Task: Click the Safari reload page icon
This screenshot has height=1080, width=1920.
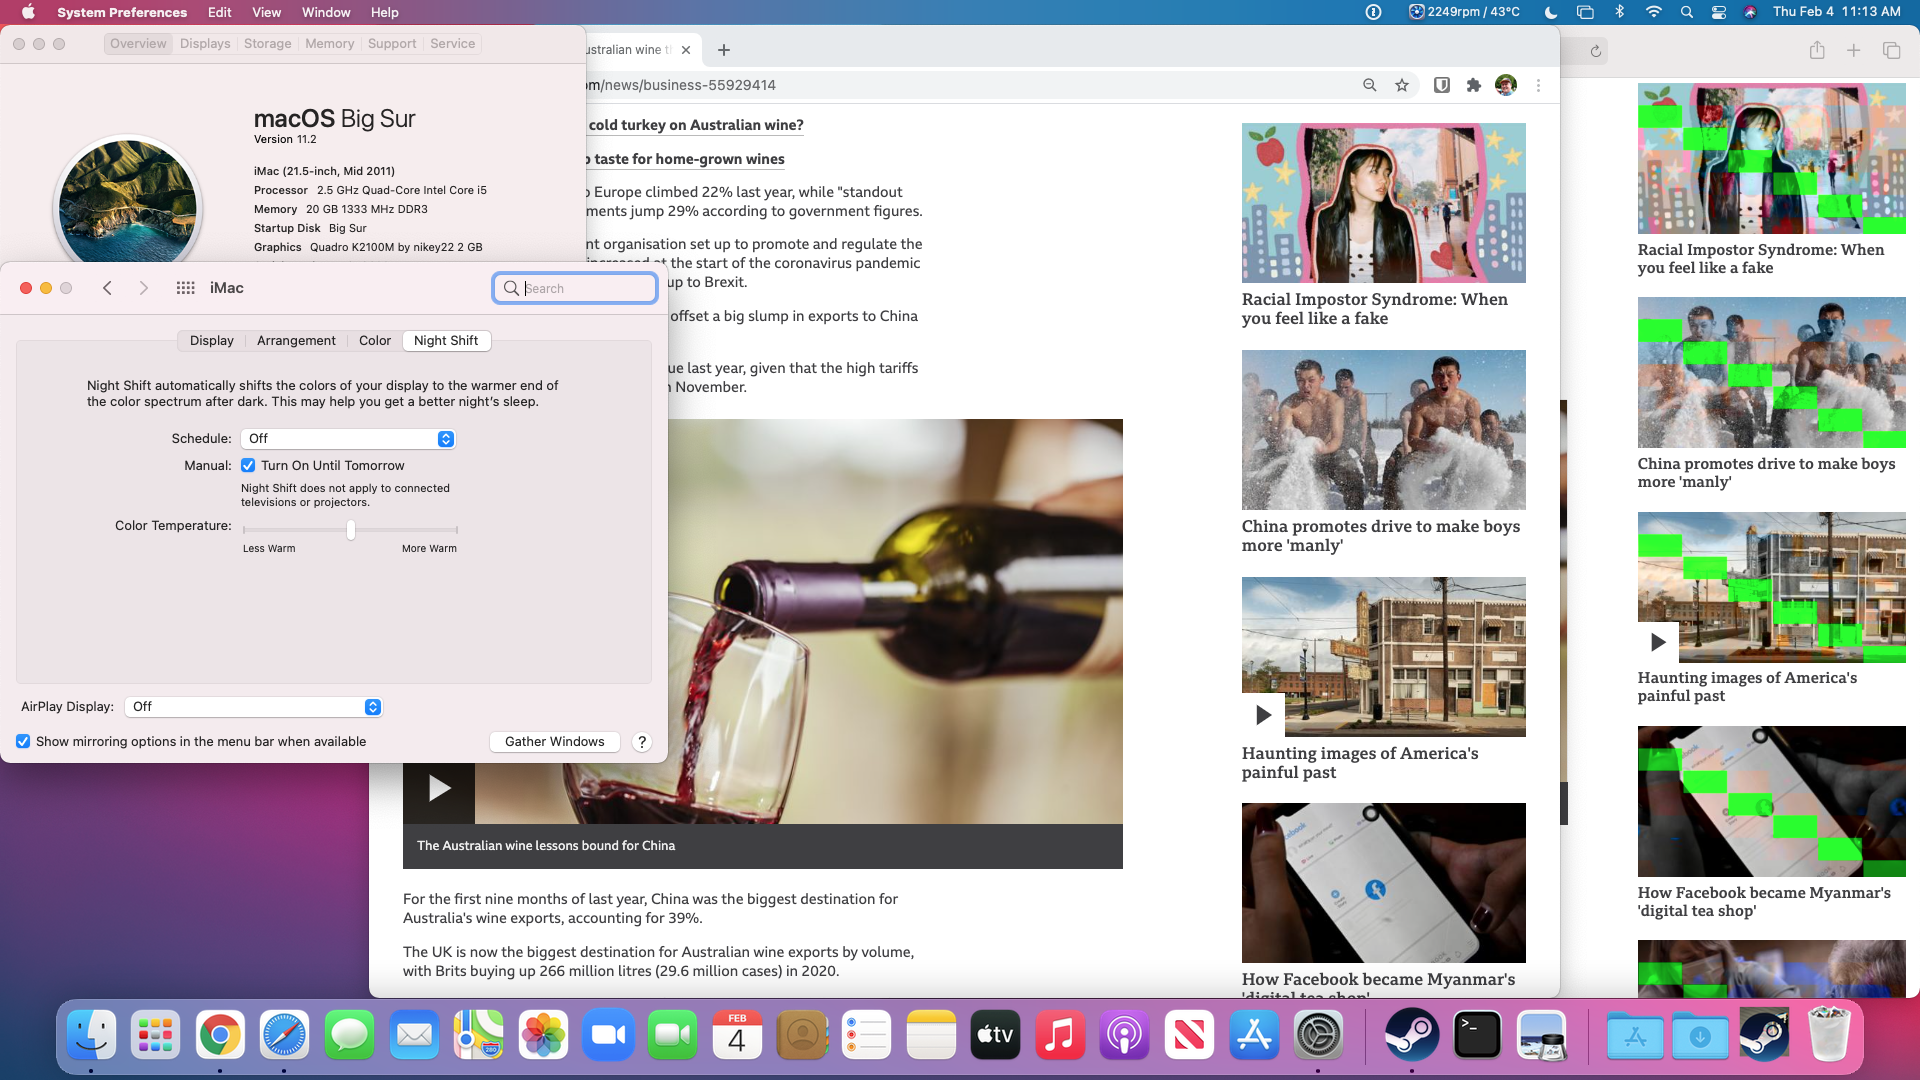Action: click(x=1596, y=51)
